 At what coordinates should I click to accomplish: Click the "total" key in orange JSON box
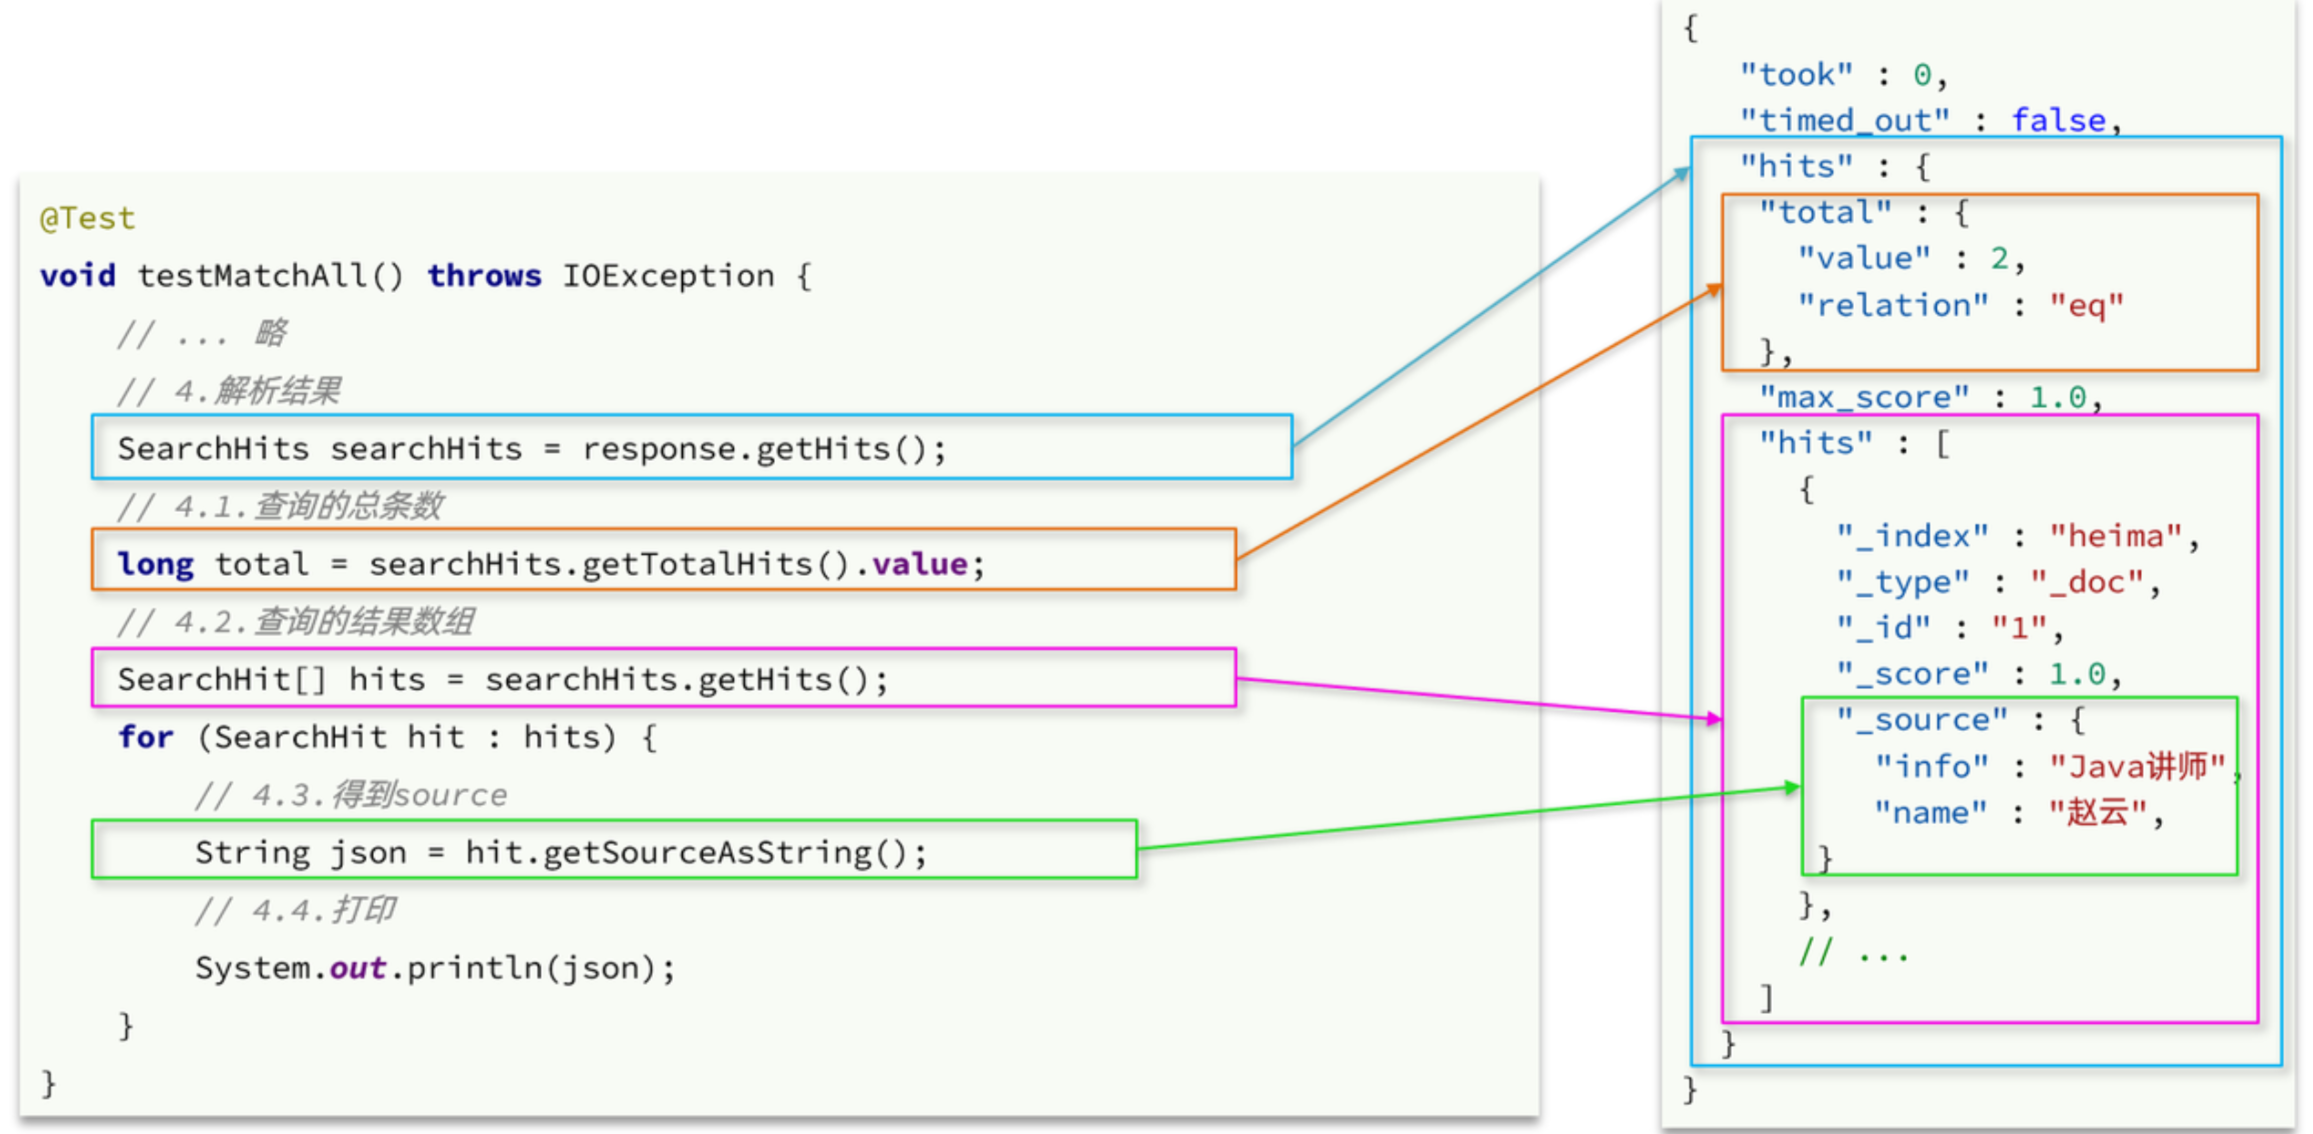[1825, 213]
